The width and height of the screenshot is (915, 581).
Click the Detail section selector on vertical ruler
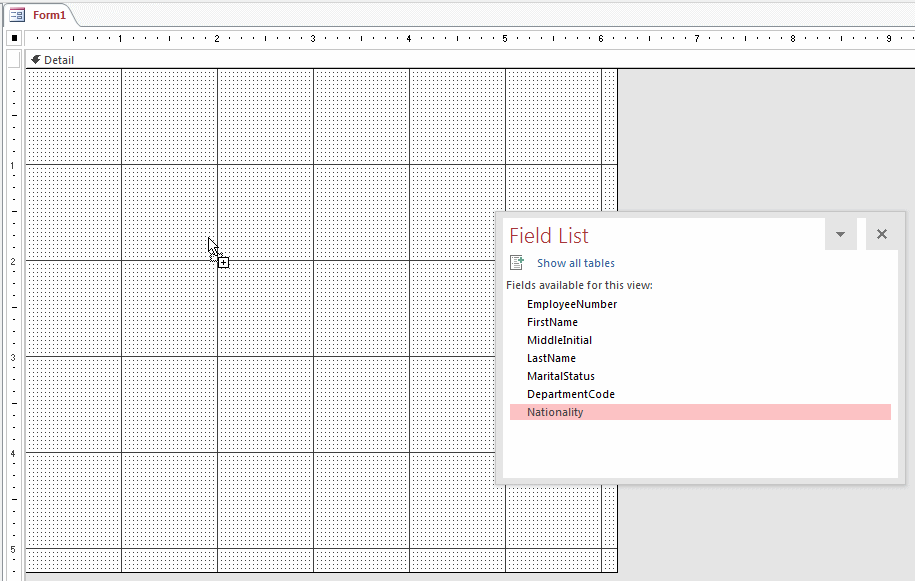[x=14, y=60]
